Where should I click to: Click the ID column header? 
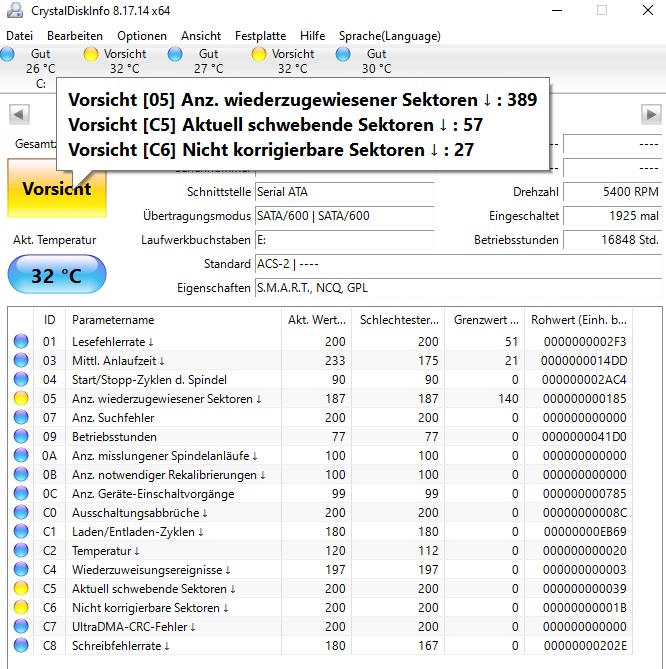pyautogui.click(x=49, y=320)
